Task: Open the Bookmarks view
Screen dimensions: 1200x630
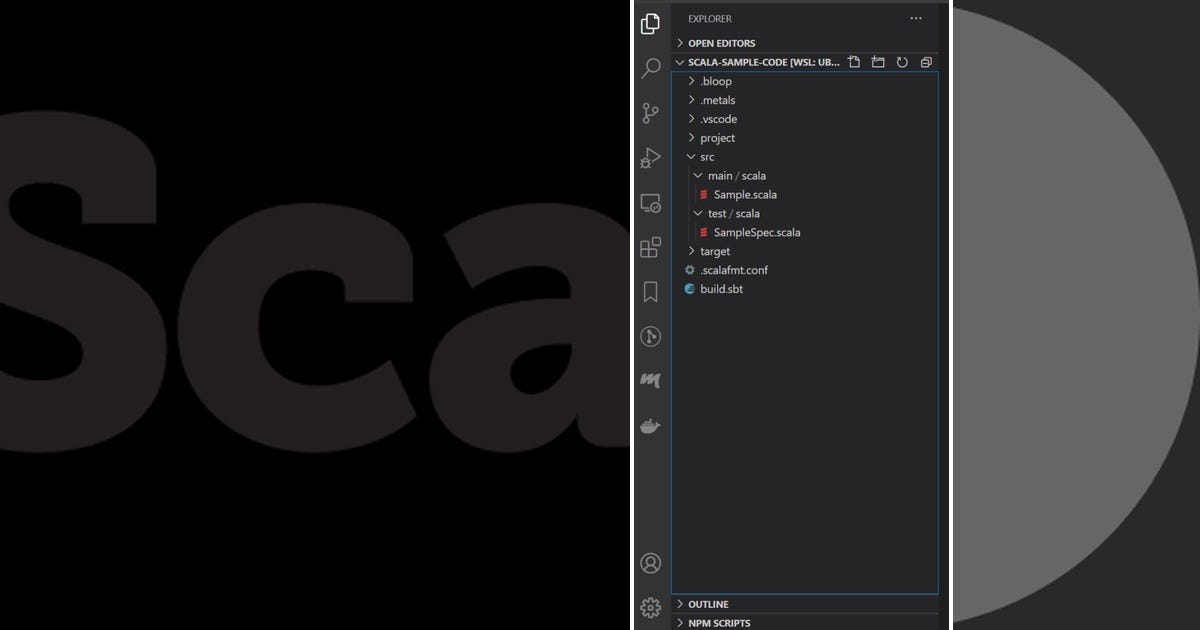Action: [x=650, y=292]
